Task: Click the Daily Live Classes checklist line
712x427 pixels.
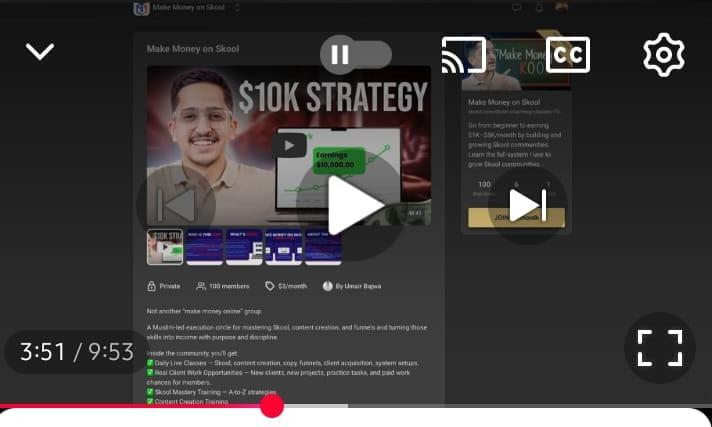Action: [282, 363]
